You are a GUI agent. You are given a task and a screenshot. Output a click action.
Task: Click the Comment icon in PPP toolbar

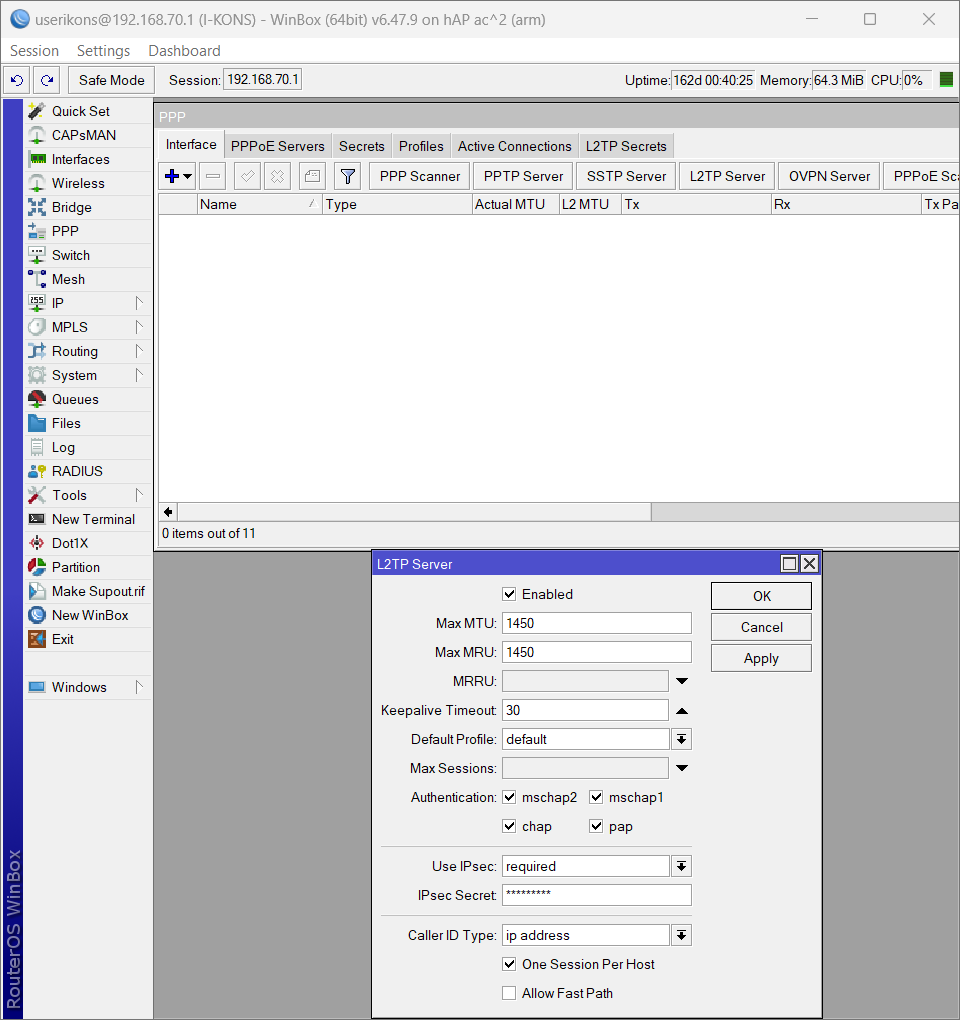coord(312,176)
